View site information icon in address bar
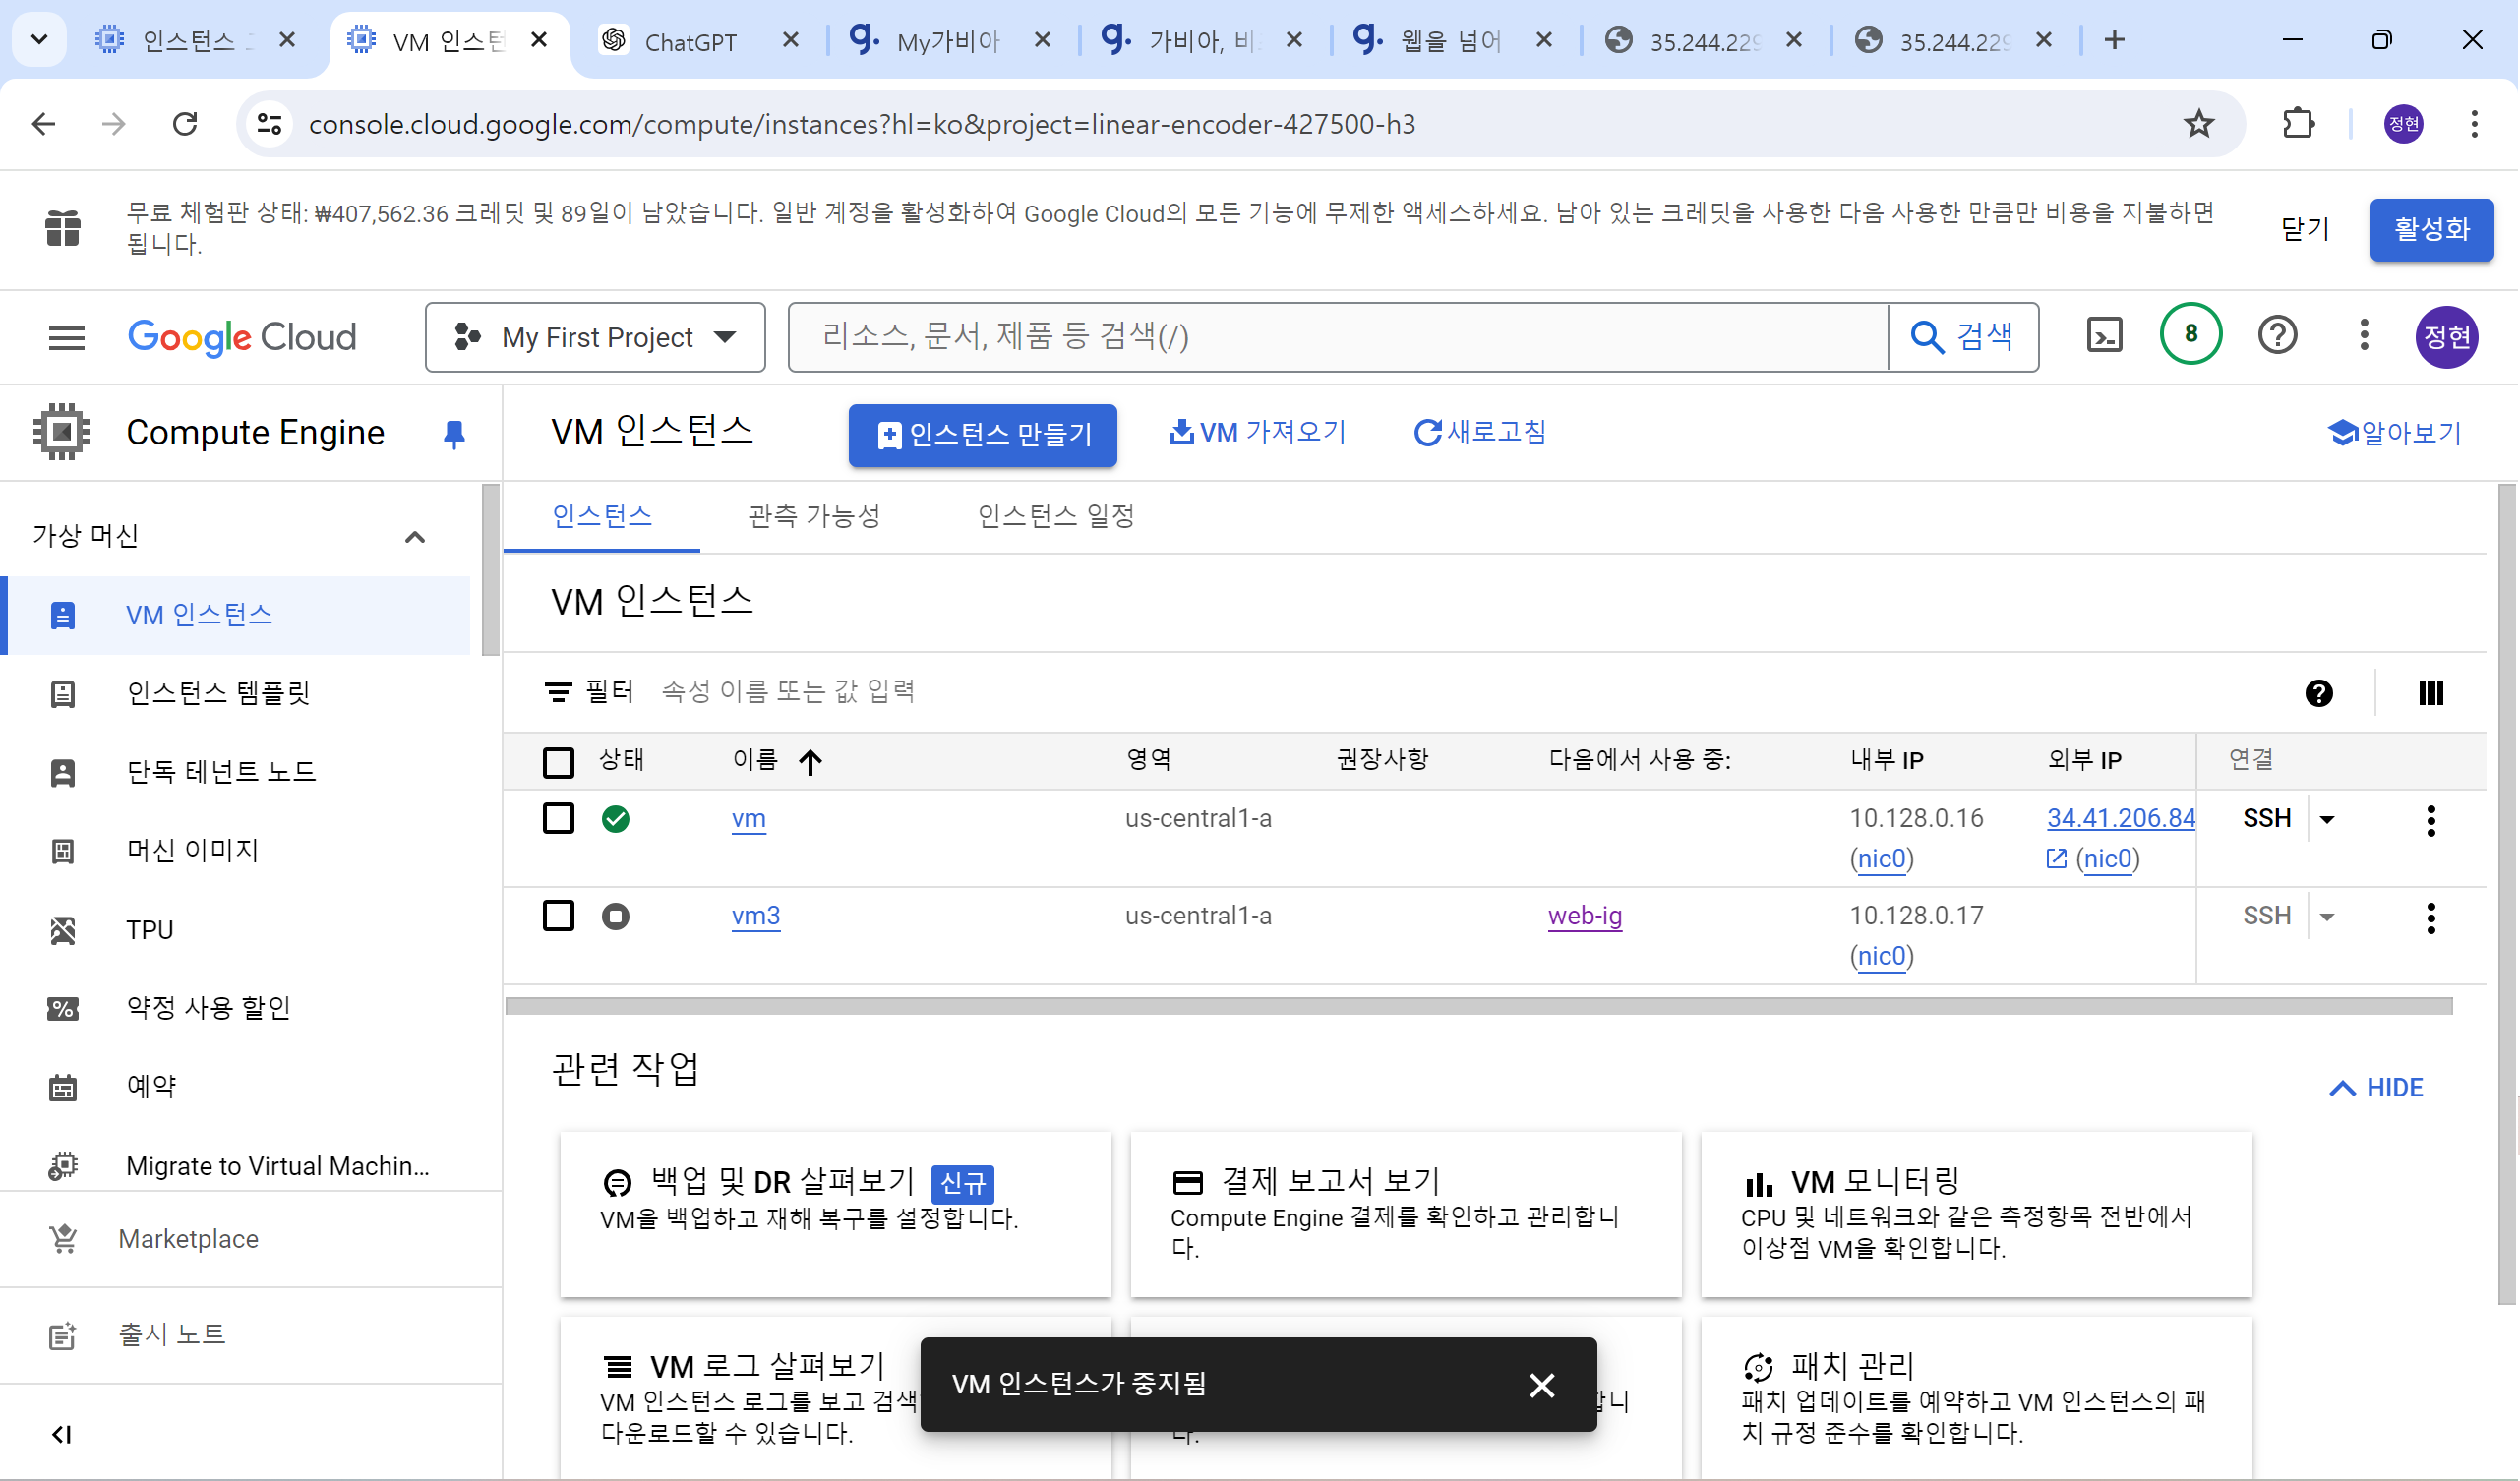The height and width of the screenshot is (1481, 2520). pos(270,124)
